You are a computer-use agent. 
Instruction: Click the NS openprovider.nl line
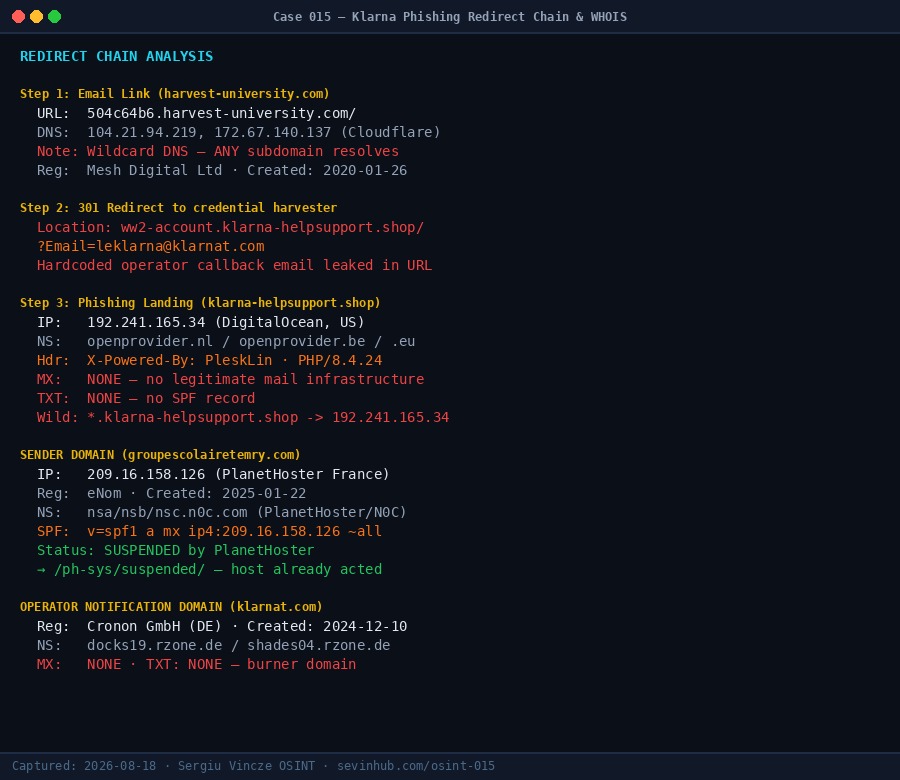pos(226,341)
